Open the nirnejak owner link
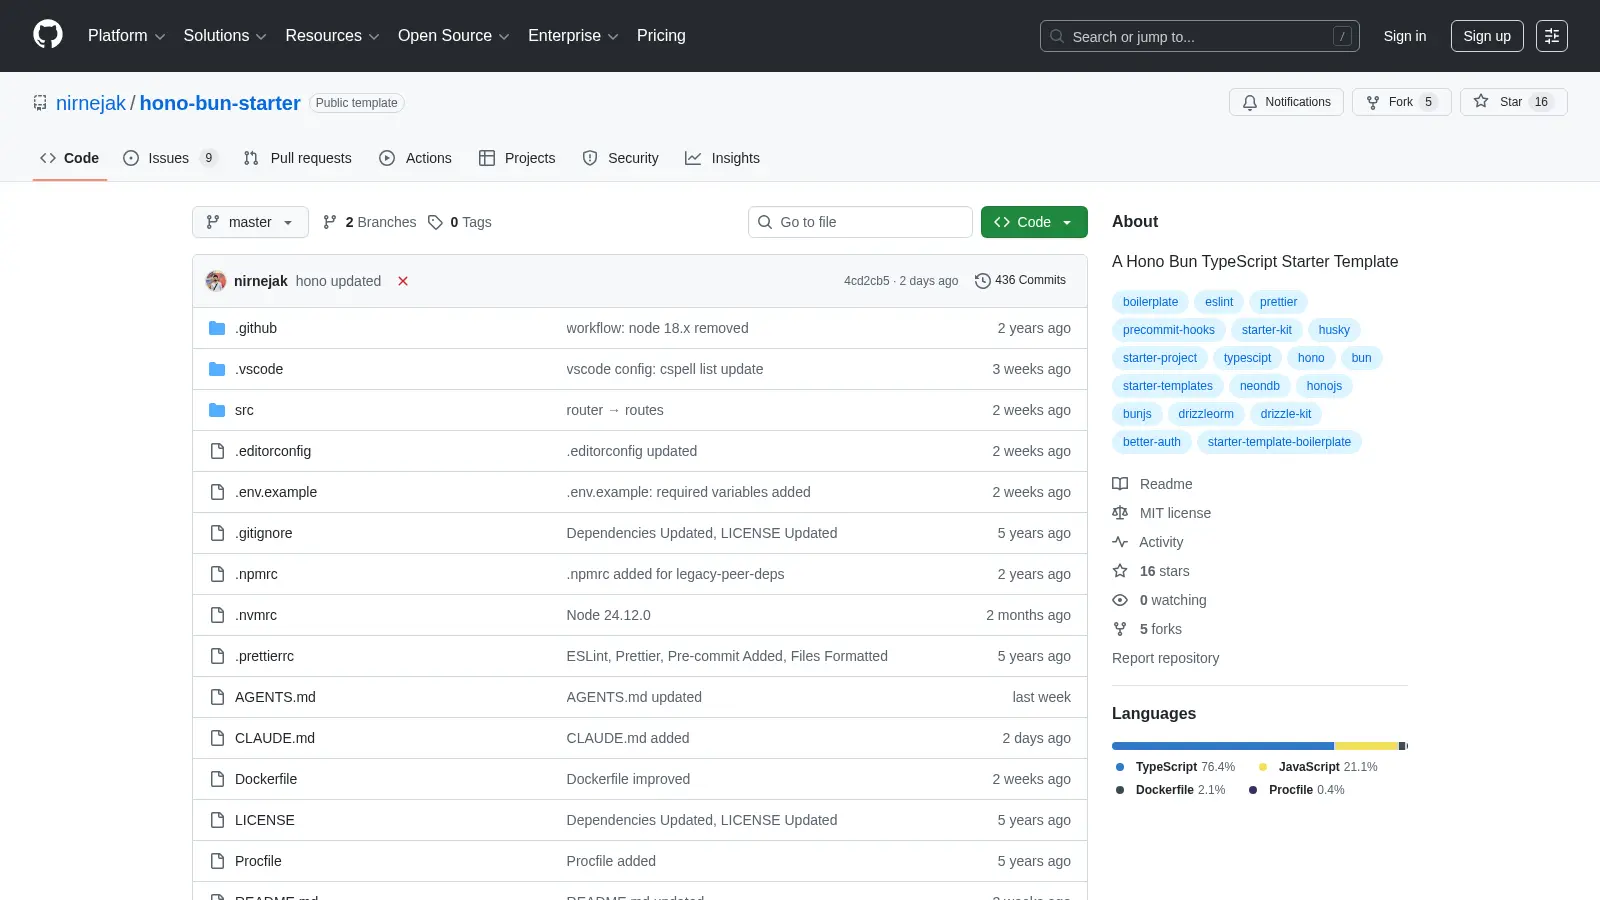The height and width of the screenshot is (900, 1600). 91,103
